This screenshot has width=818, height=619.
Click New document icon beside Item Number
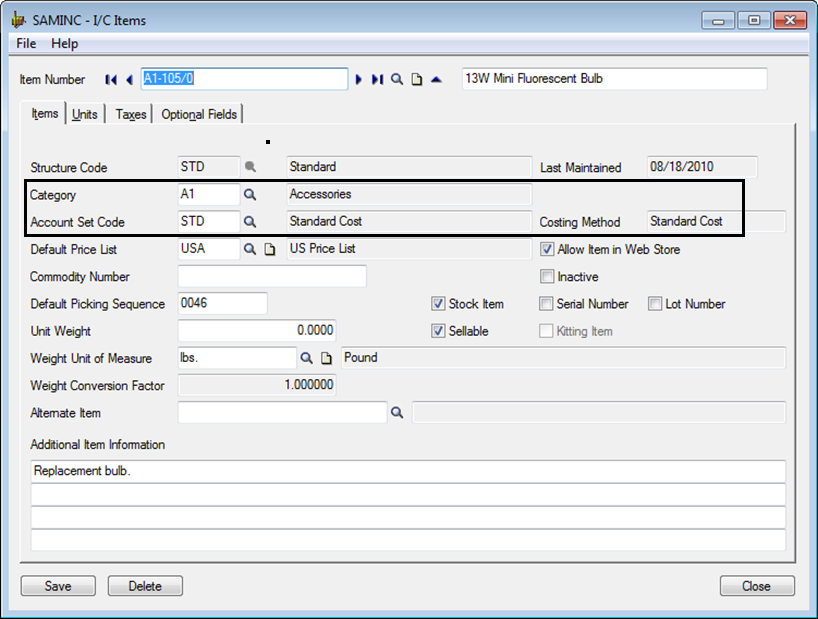417,79
